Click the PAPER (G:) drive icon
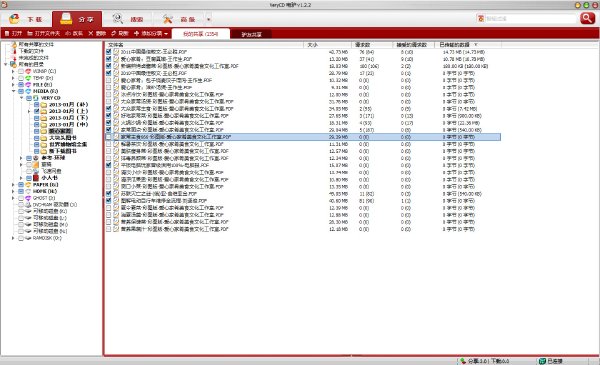 click(28, 185)
